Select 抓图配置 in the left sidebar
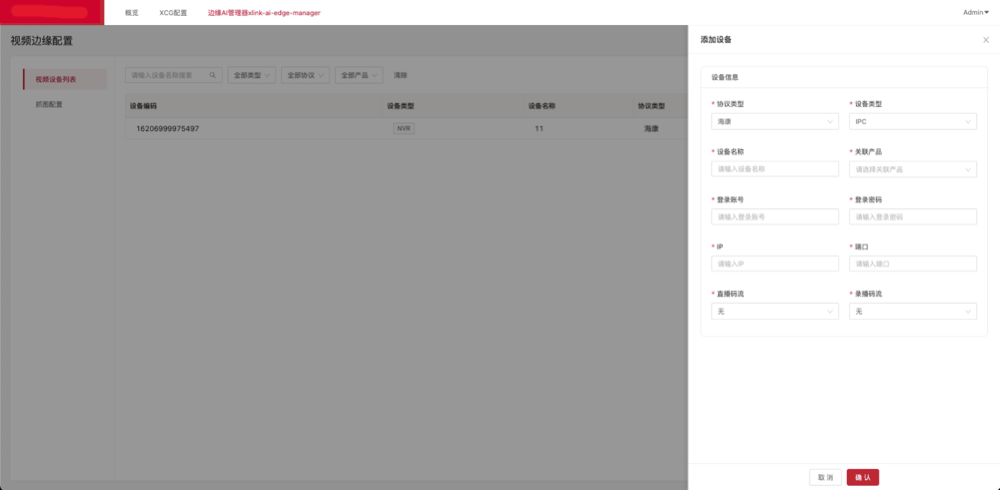The height and width of the screenshot is (490, 1000). 49,104
